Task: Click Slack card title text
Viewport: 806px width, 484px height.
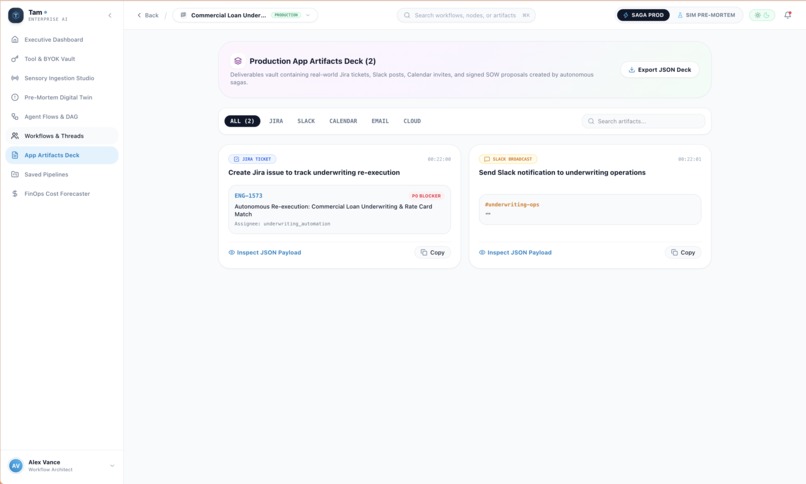Action: (x=562, y=173)
